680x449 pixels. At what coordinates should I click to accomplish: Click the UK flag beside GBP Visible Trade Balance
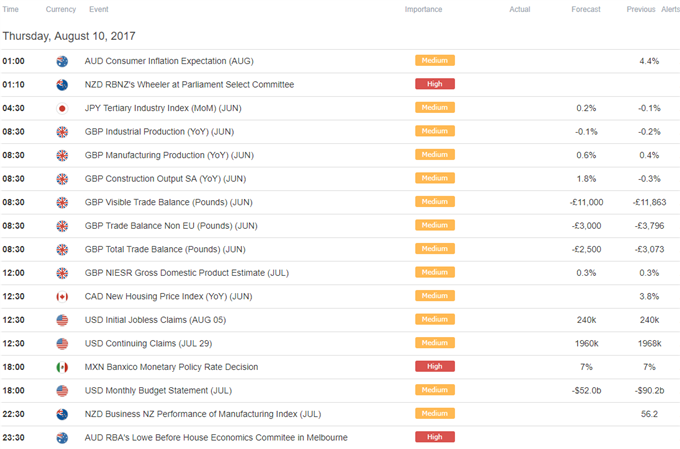(62, 202)
